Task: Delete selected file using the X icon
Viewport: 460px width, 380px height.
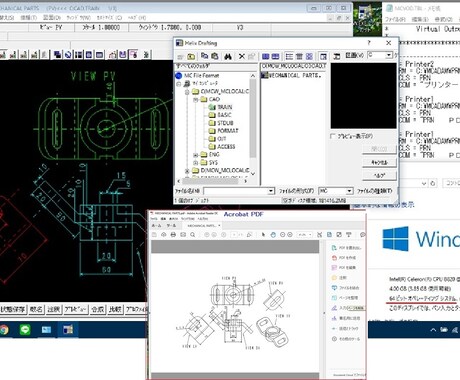Action: (242, 56)
